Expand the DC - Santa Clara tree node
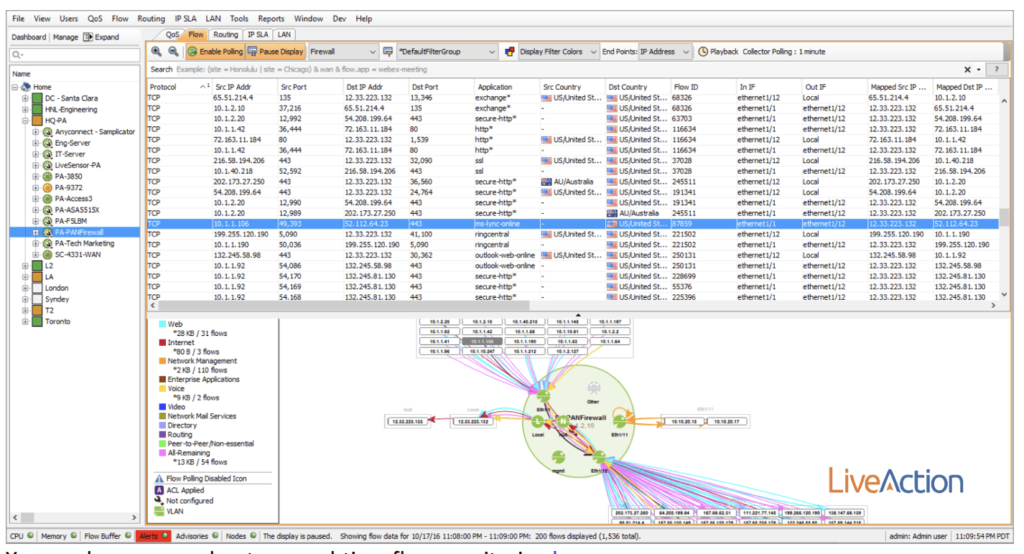 click(x=25, y=98)
